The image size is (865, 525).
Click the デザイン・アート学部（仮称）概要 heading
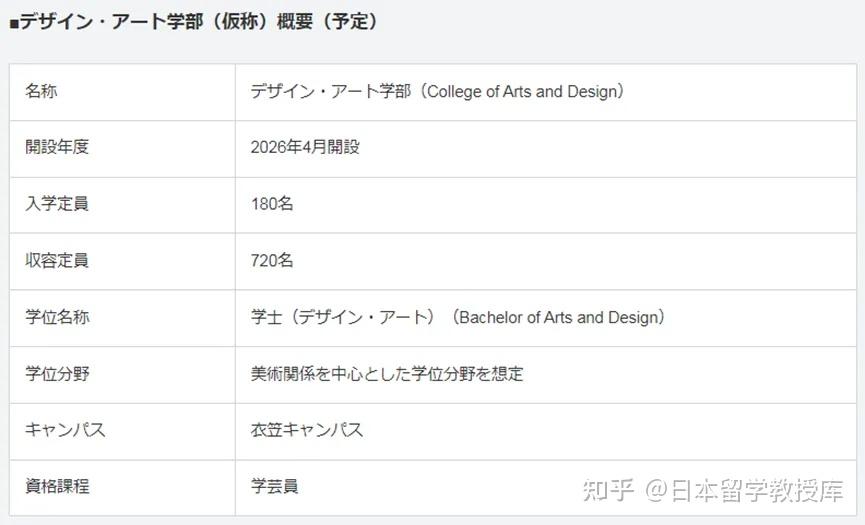(x=198, y=22)
